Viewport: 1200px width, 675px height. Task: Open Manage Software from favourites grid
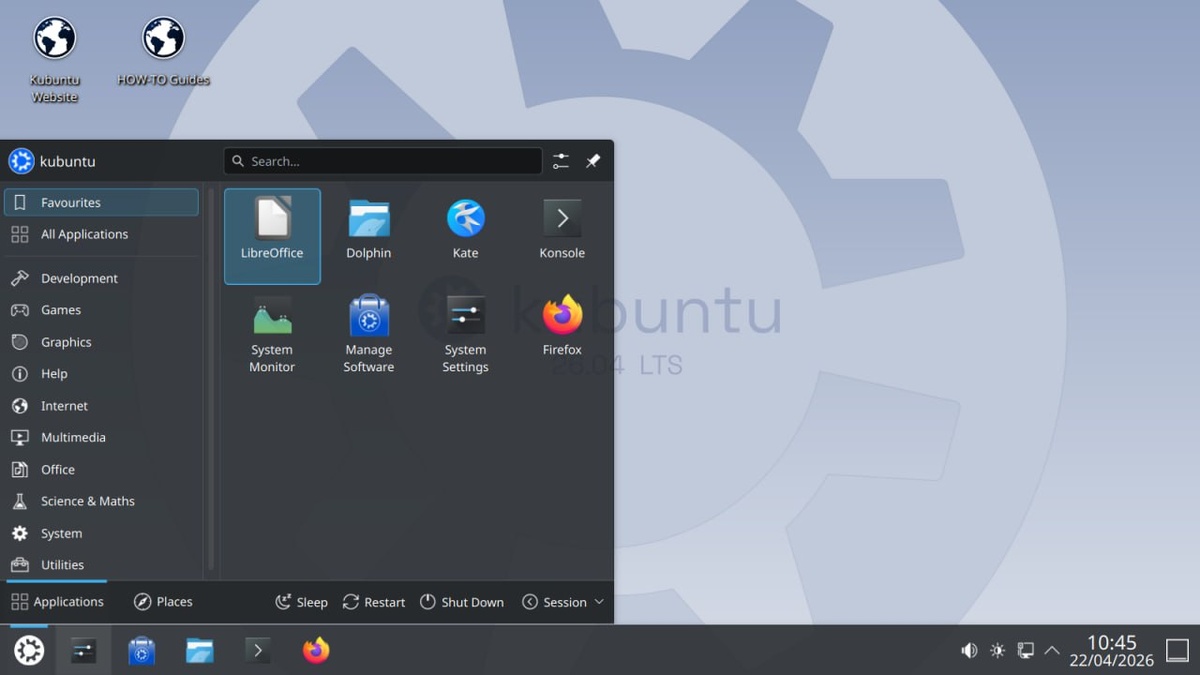(x=369, y=335)
